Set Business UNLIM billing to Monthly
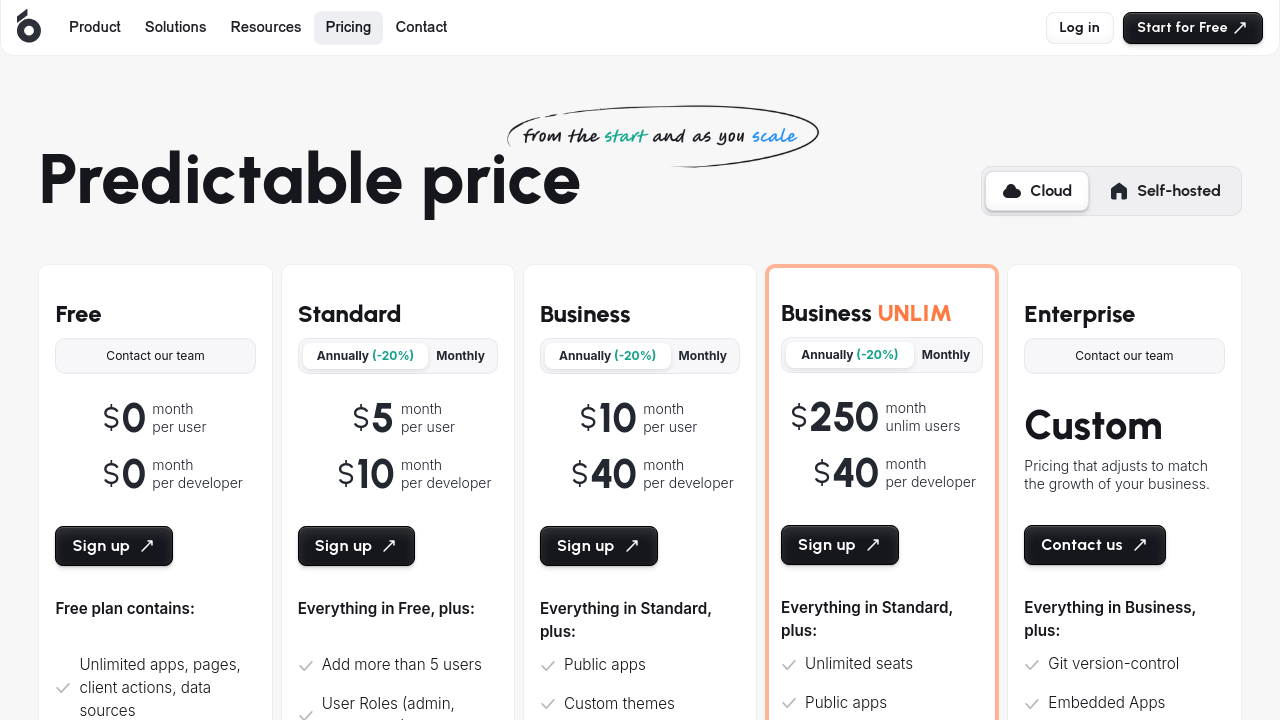 [945, 355]
